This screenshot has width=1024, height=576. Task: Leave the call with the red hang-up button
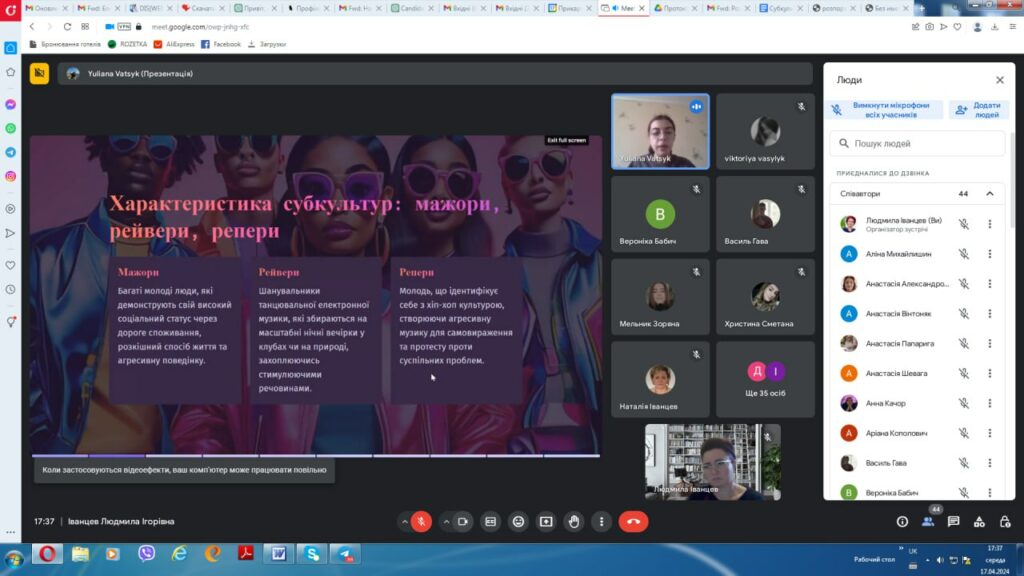[633, 522]
